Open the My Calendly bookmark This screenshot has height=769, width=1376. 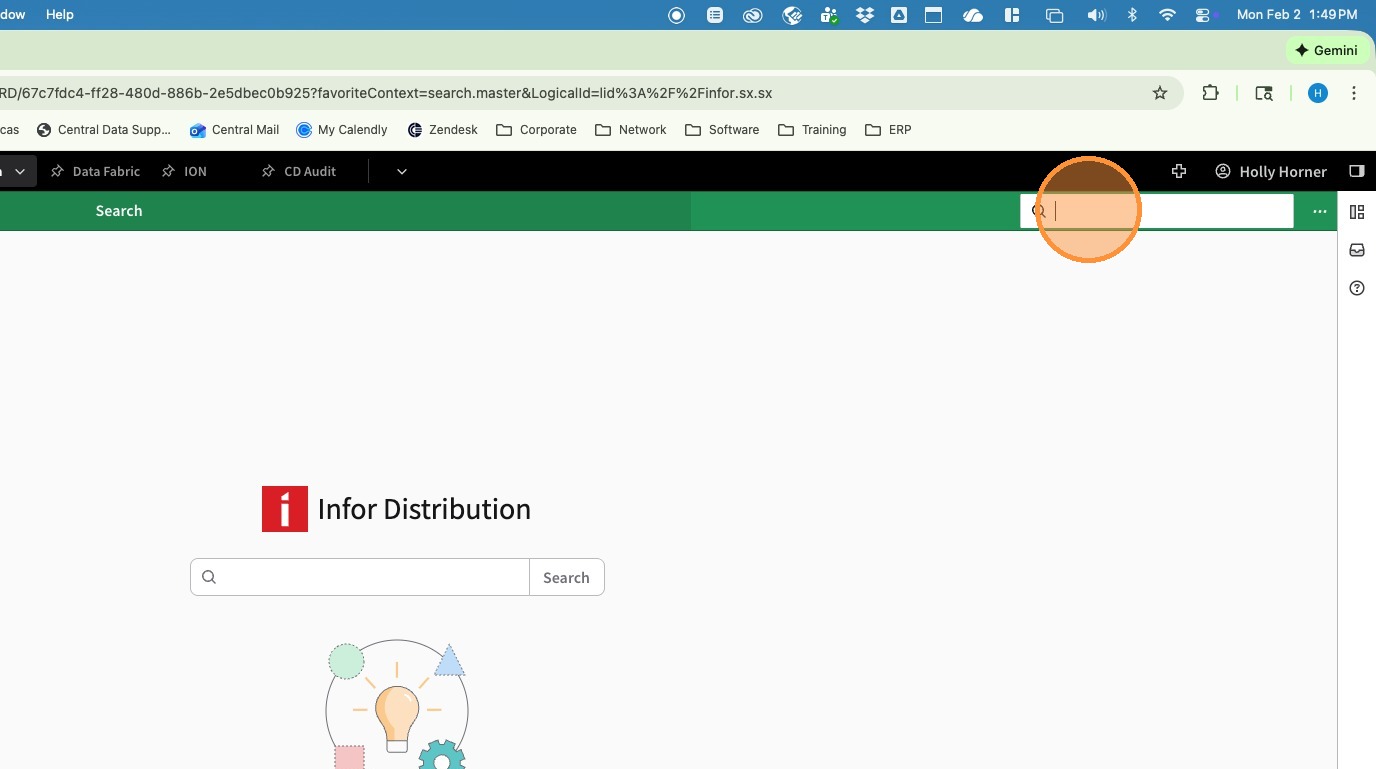pos(342,130)
